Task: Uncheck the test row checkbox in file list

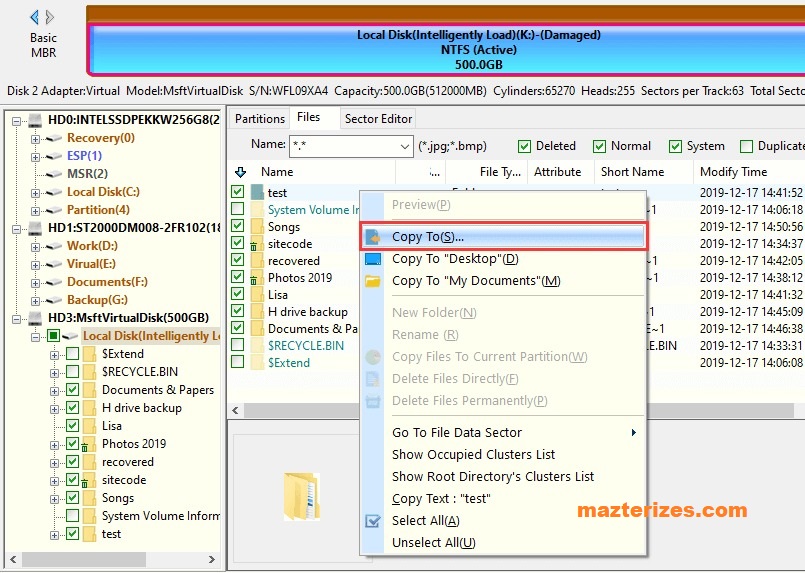Action: [x=237, y=192]
